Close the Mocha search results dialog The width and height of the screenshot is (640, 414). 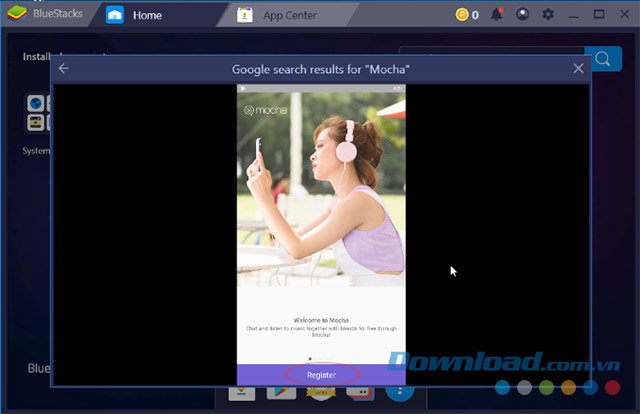coord(578,68)
